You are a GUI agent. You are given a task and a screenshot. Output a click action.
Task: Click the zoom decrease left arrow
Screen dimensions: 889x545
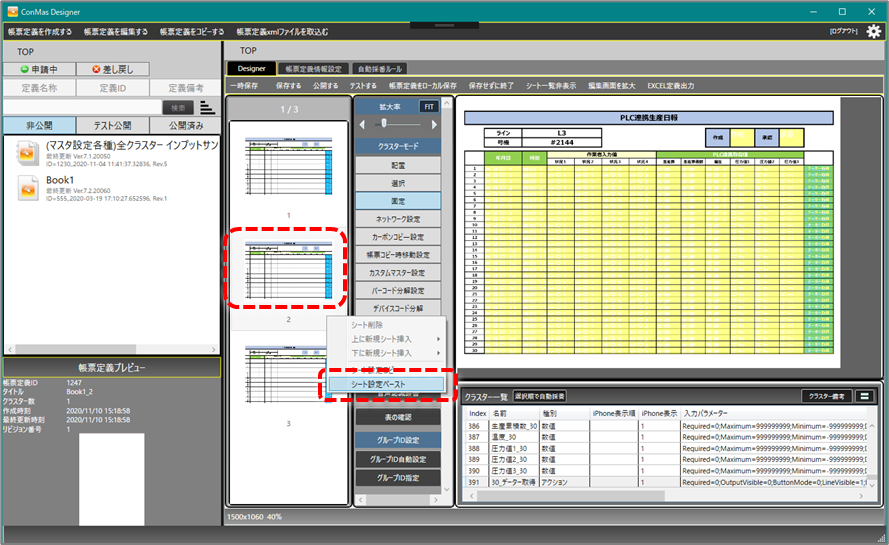(362, 124)
